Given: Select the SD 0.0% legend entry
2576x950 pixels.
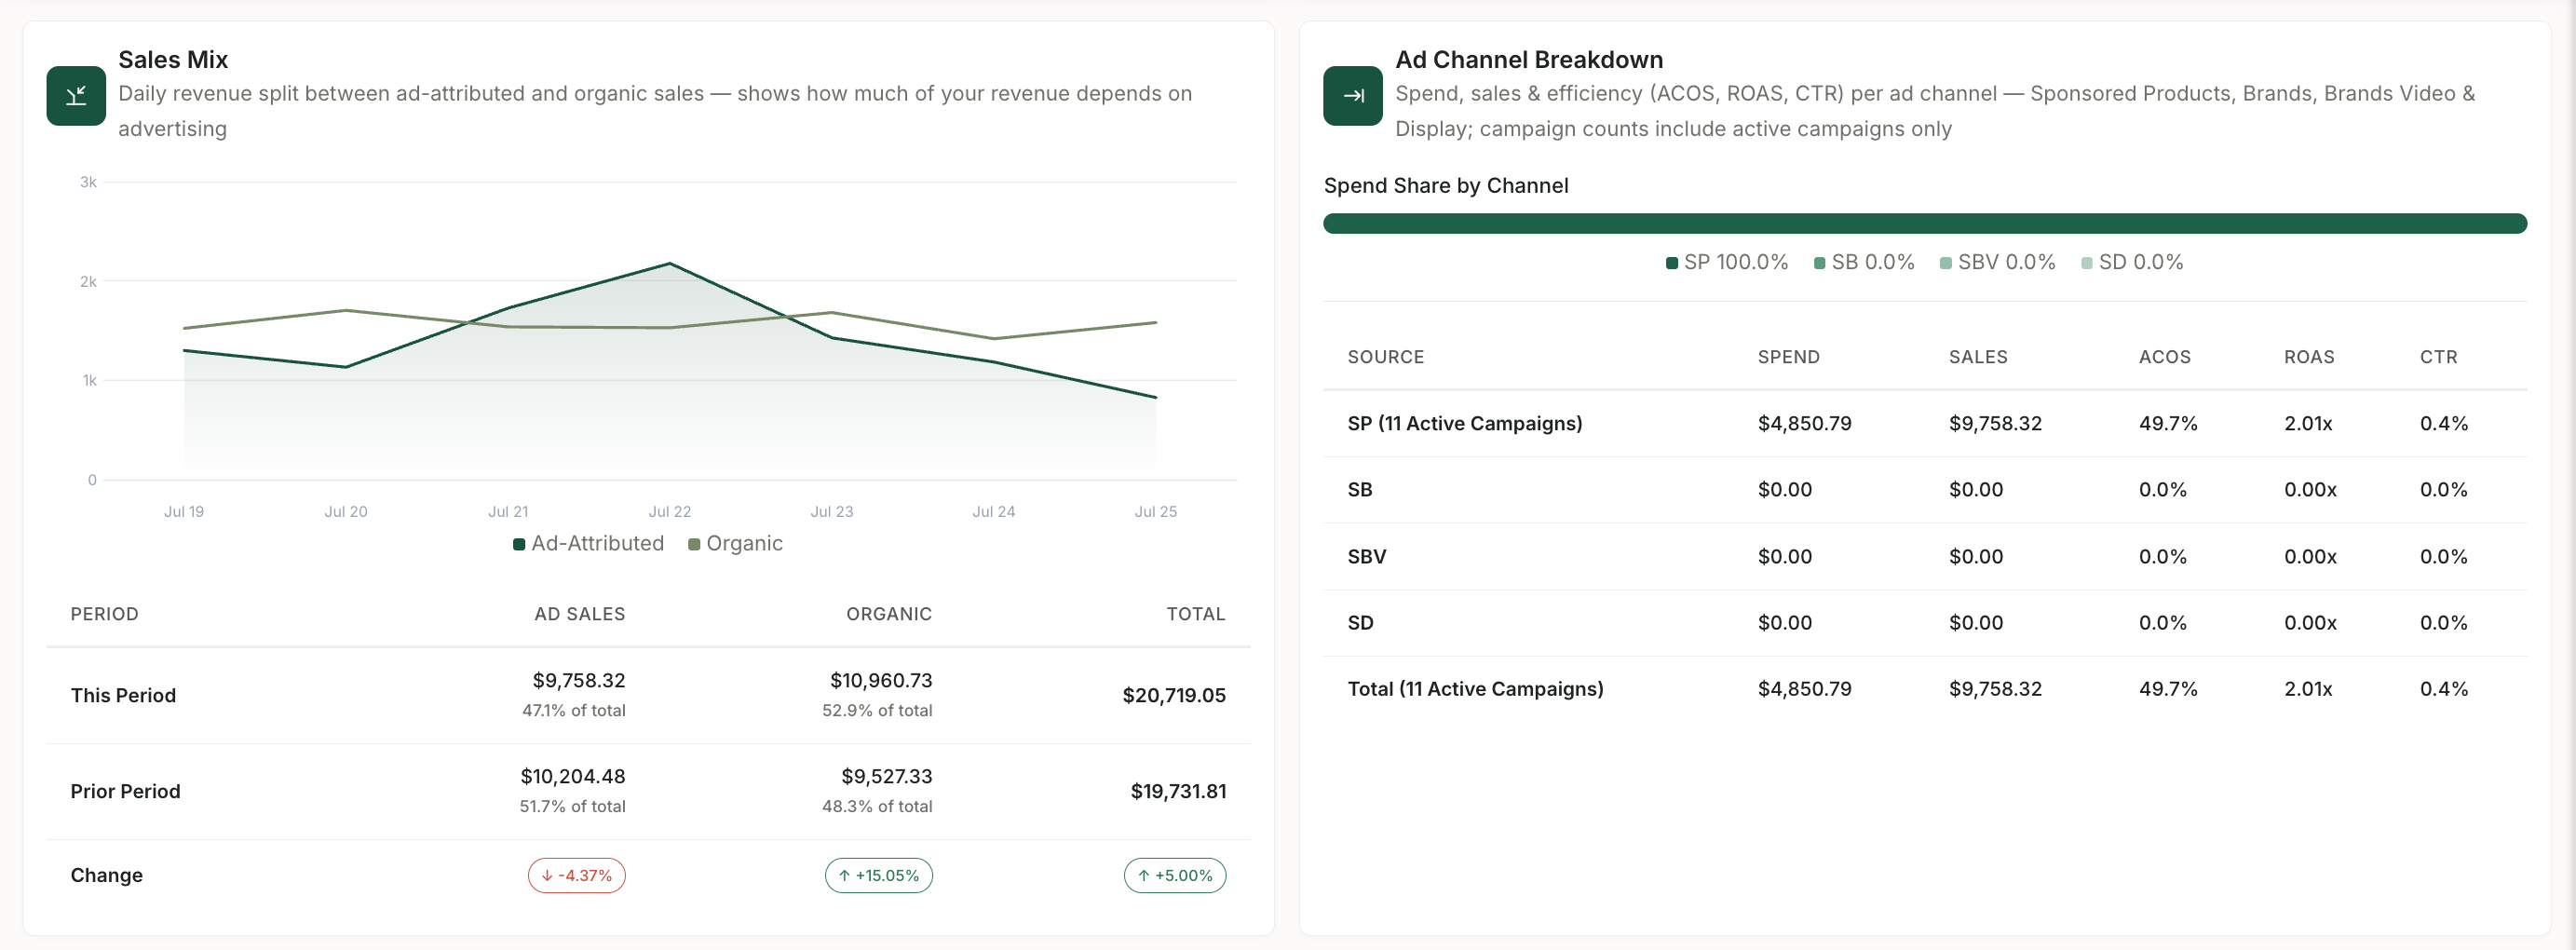Looking at the screenshot, I should click(x=2132, y=262).
